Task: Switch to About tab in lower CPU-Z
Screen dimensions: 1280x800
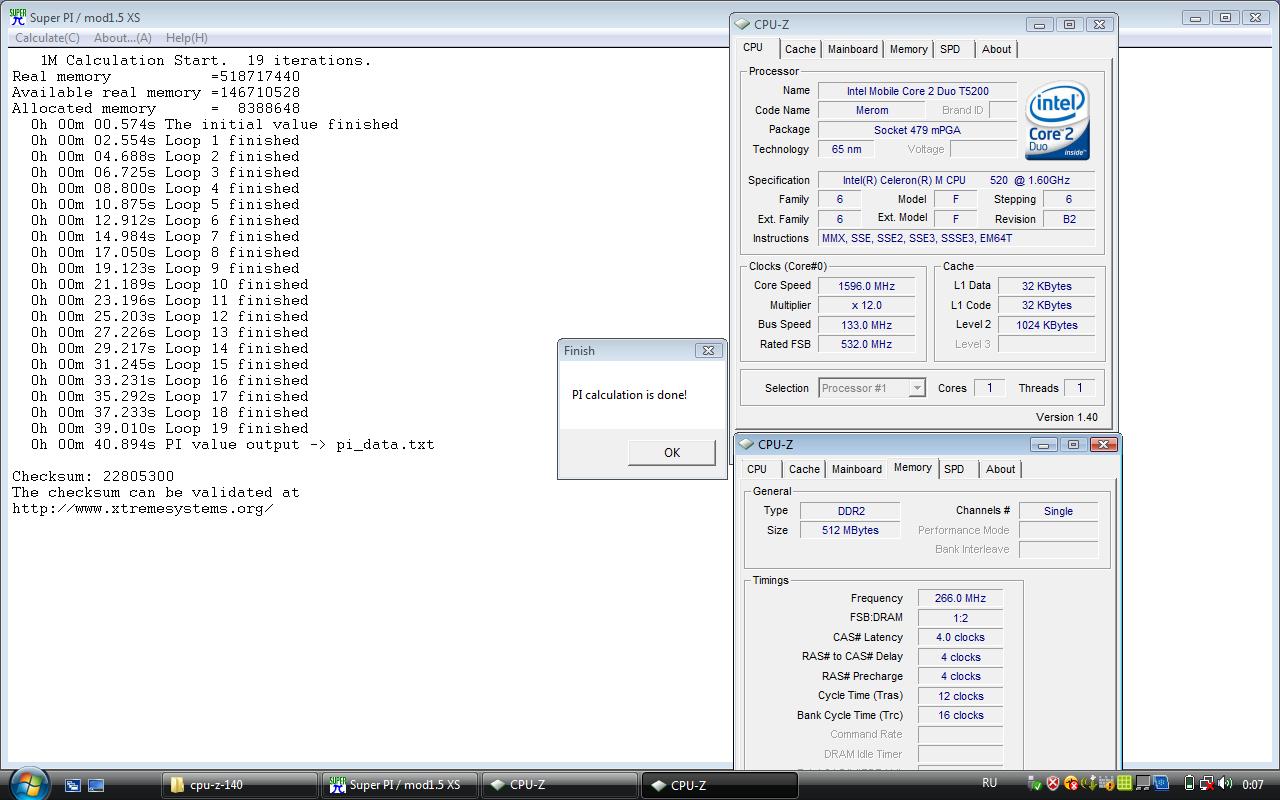Action: coord(1000,469)
